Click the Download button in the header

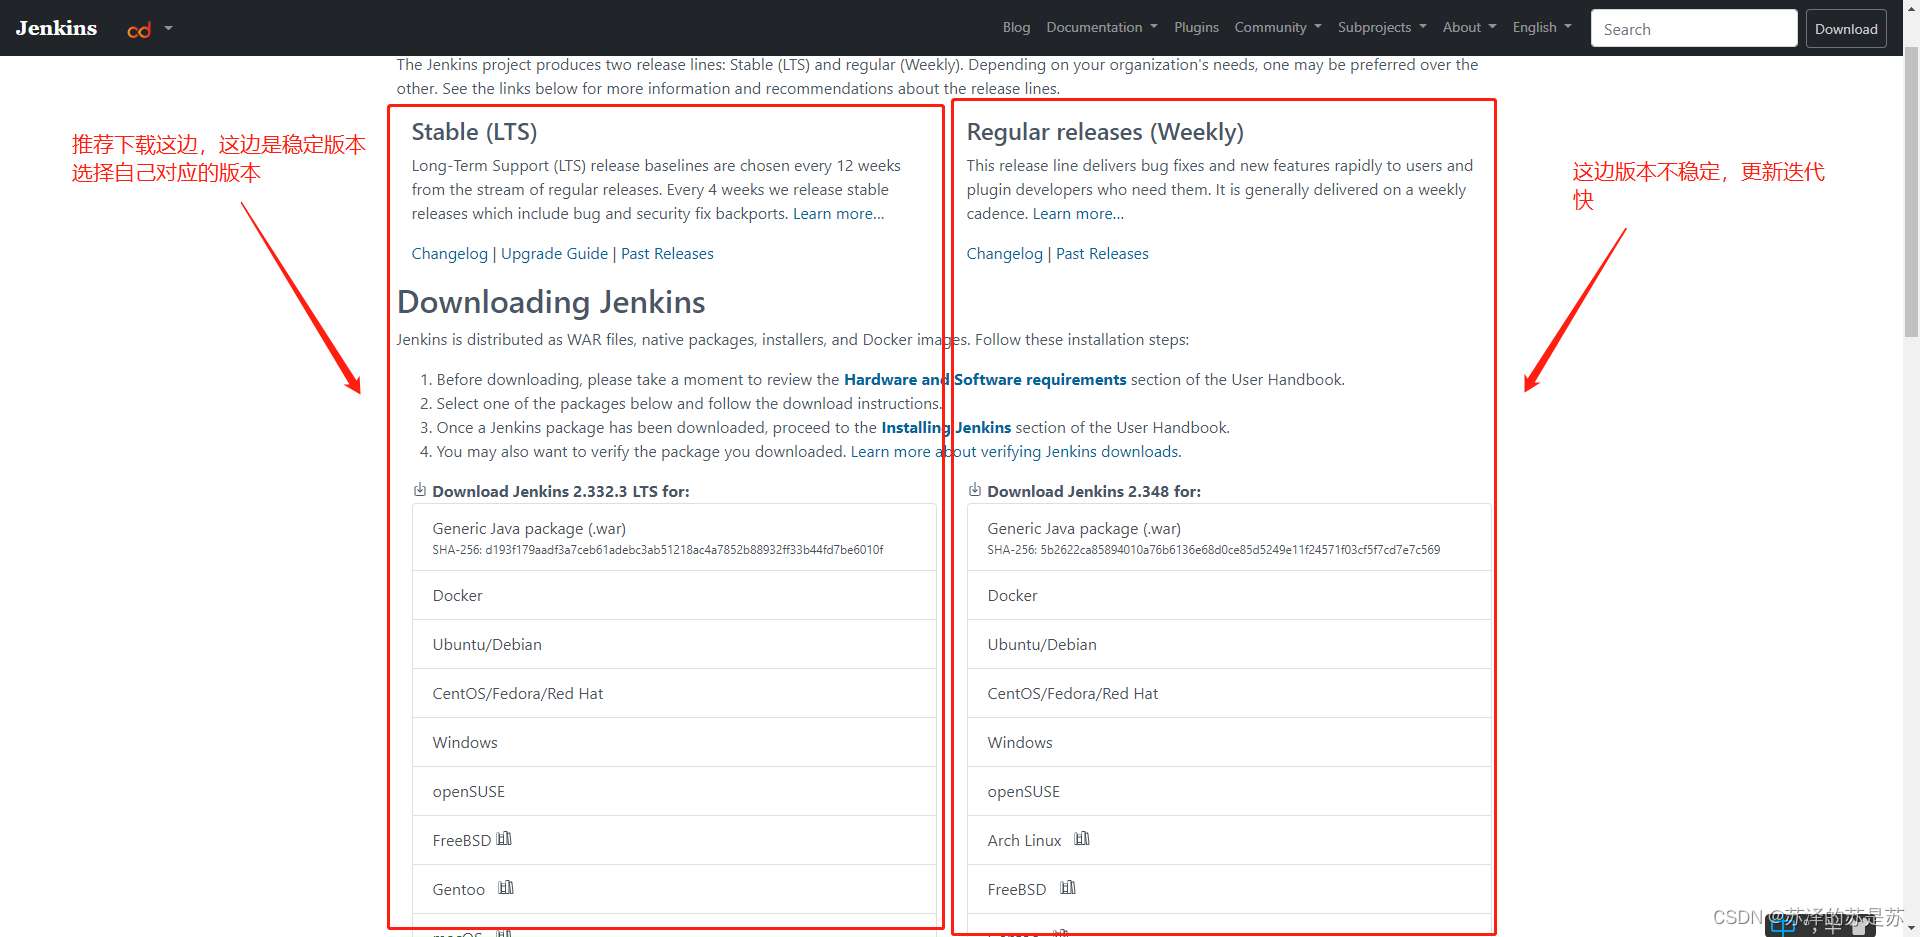point(1846,29)
